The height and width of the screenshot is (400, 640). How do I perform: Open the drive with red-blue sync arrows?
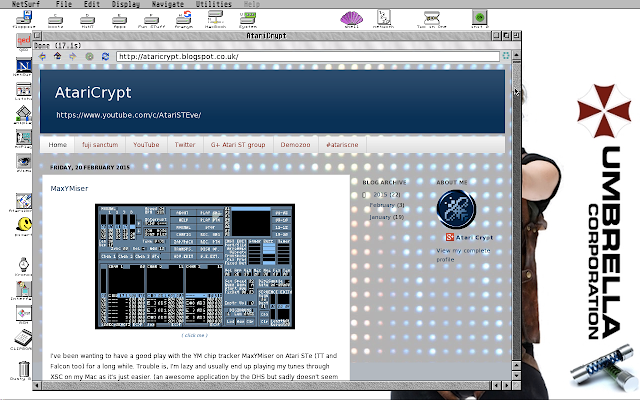coord(184,19)
